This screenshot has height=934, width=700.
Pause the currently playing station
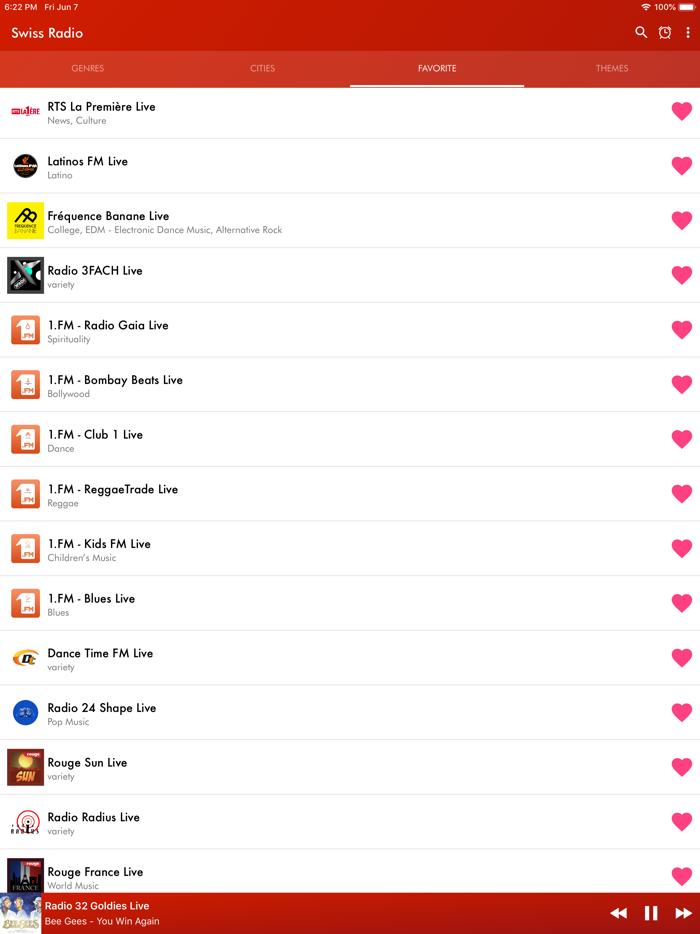[x=651, y=913]
